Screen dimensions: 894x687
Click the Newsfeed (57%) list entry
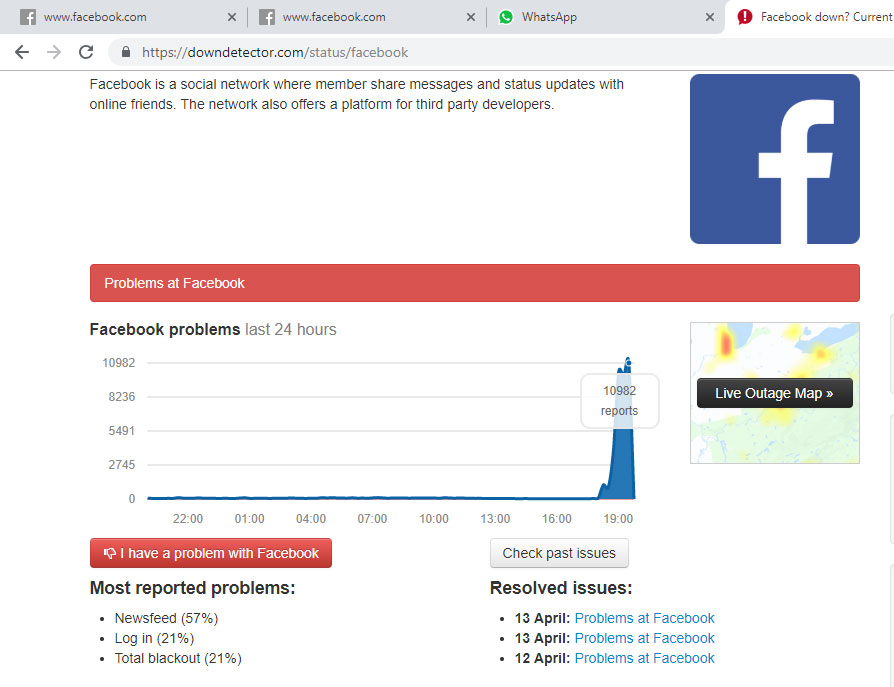coord(166,618)
